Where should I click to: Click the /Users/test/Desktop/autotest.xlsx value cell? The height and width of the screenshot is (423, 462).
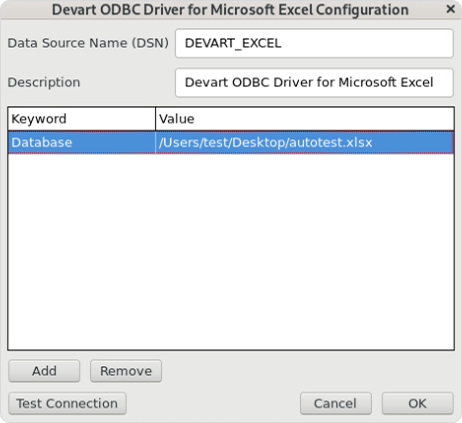(305, 143)
